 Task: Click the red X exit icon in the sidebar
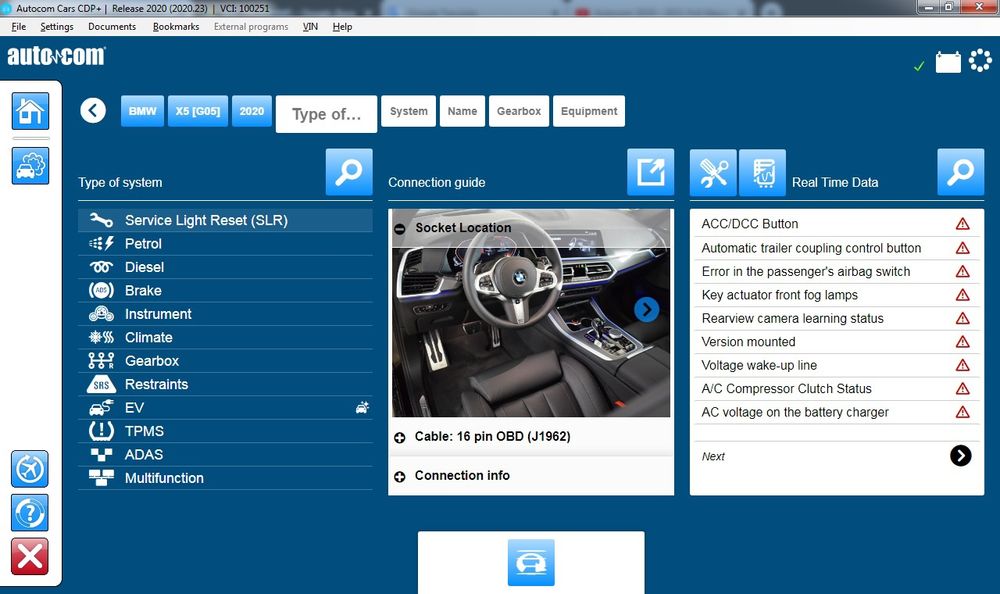tap(29, 556)
